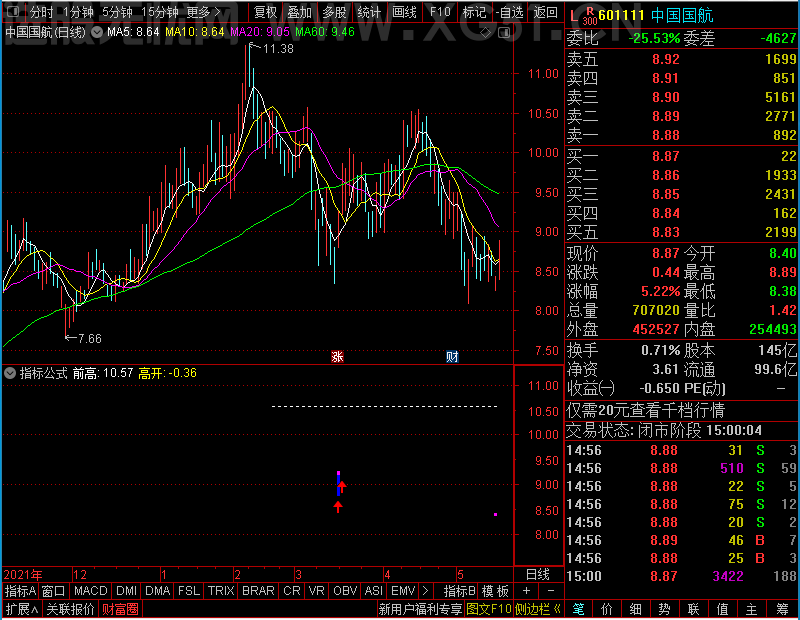Click the 叠加 overlay button
Screen dimensions: 800x620
[x=299, y=12]
